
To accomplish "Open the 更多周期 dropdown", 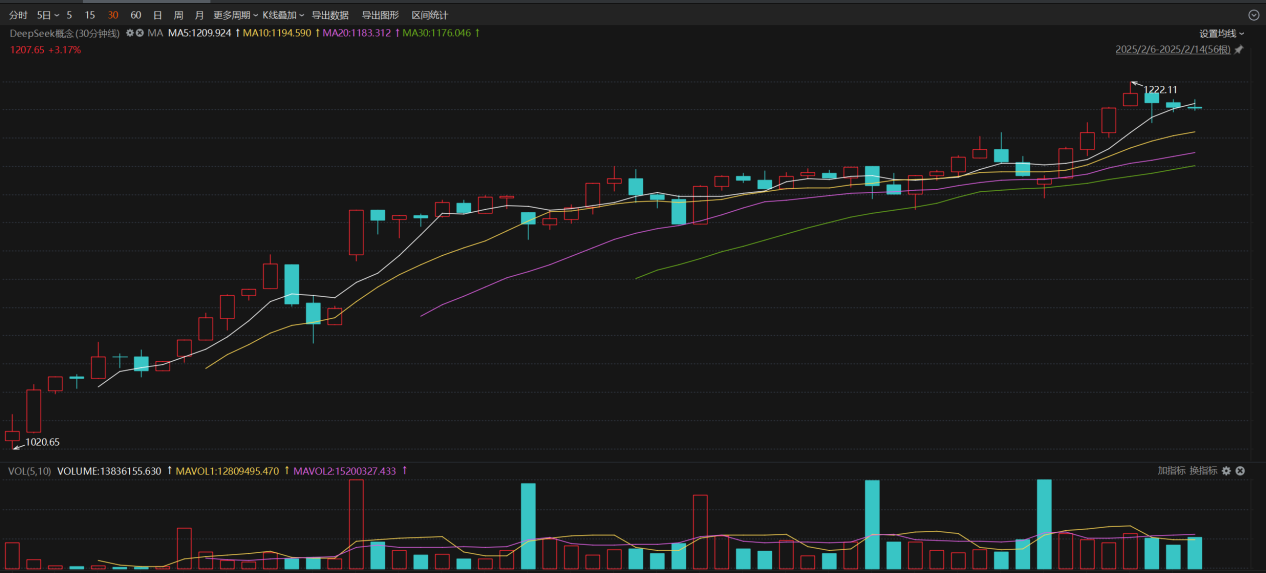I will click(x=235, y=15).
